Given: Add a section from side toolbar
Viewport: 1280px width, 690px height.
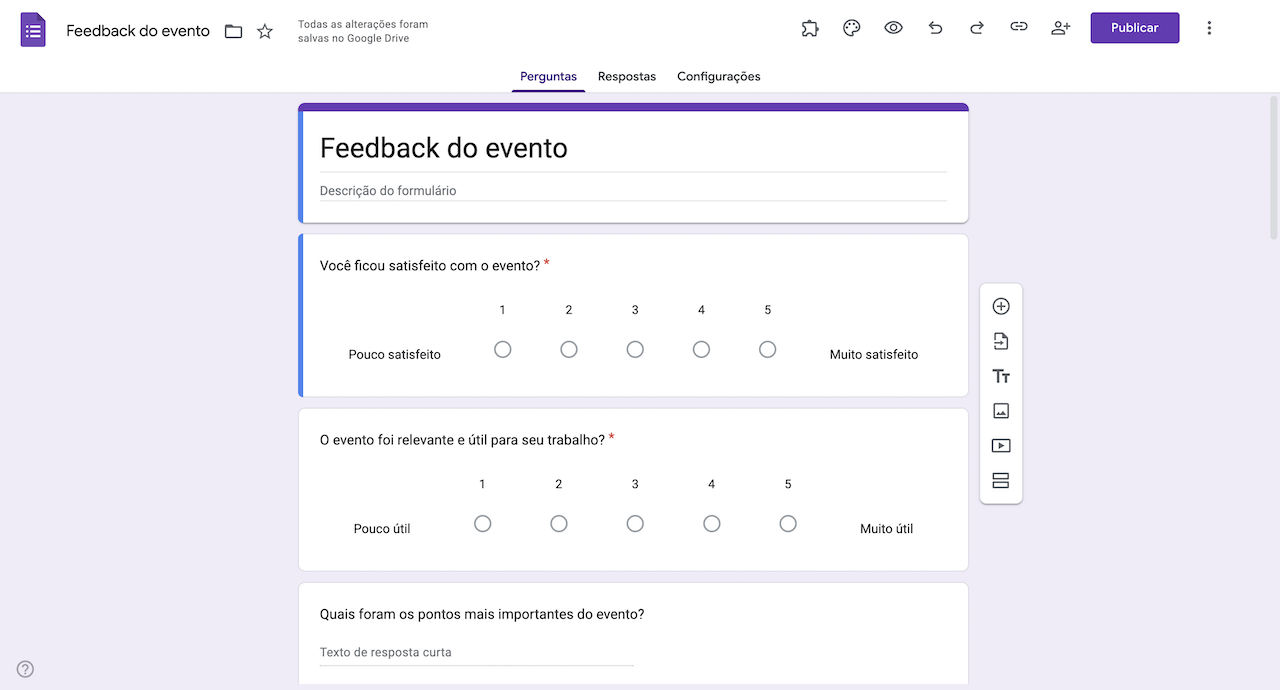Looking at the screenshot, I should tap(1001, 481).
